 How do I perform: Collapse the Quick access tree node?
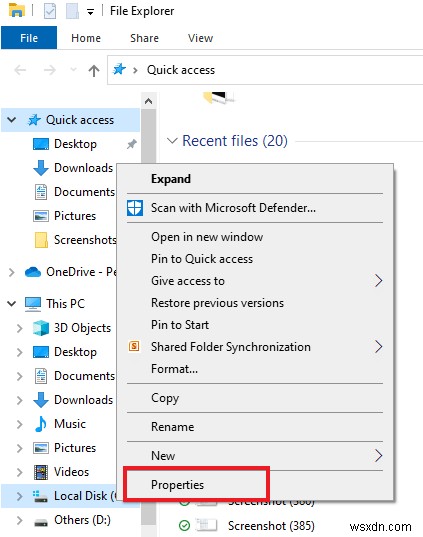coord(12,120)
